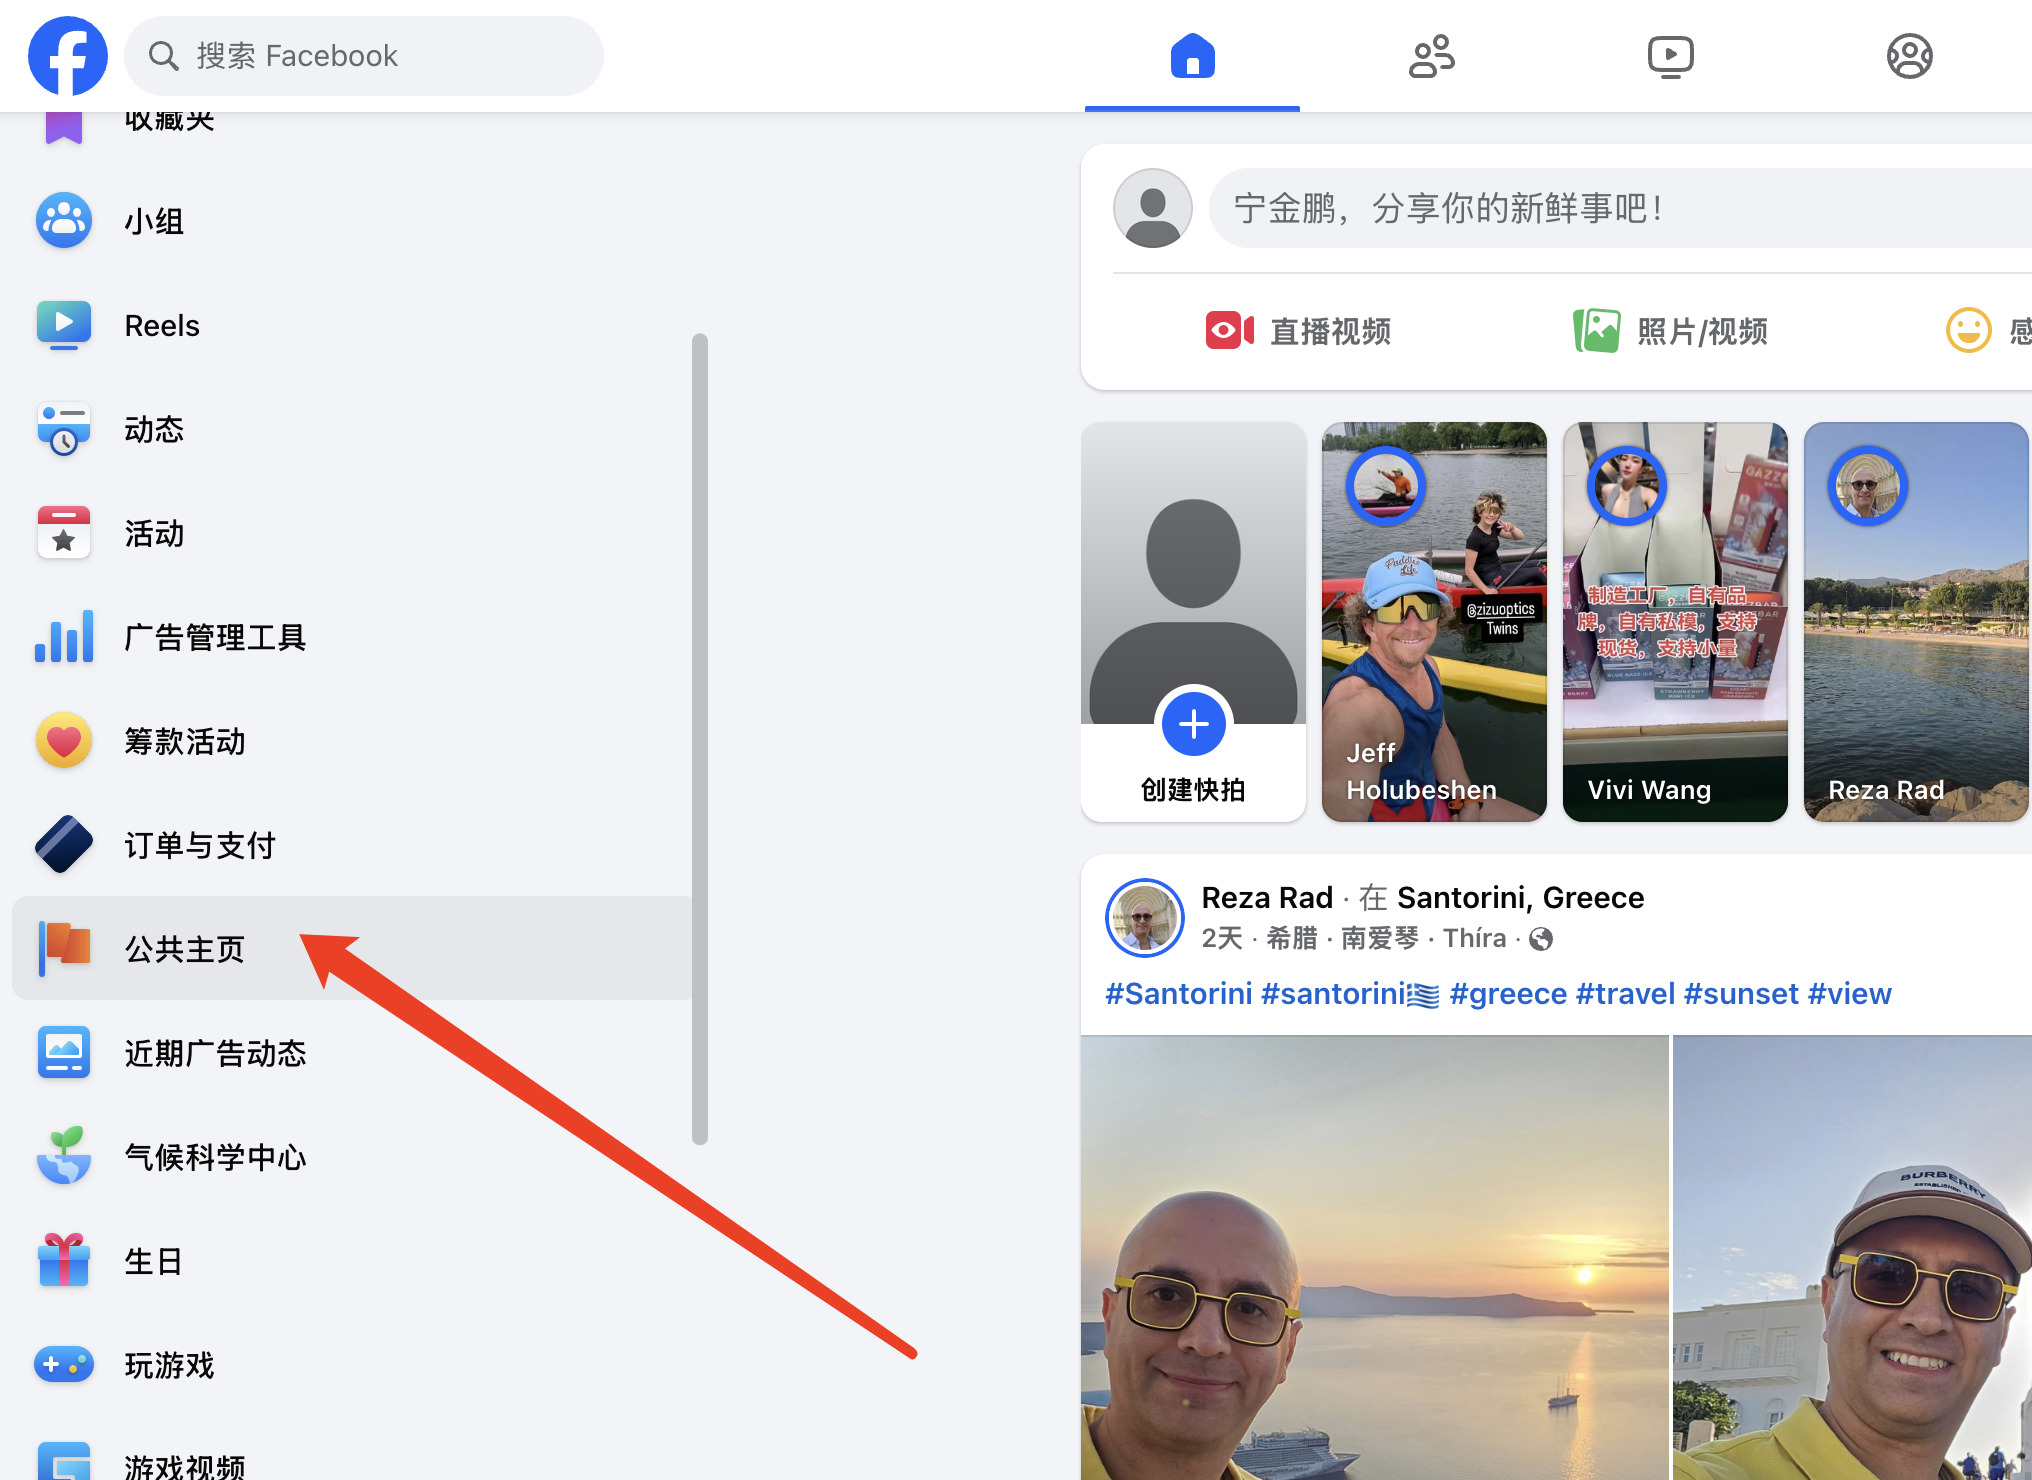2032x1480 pixels.
Task: Open Play games (玩游戏) controller icon
Action: (x=64, y=1365)
